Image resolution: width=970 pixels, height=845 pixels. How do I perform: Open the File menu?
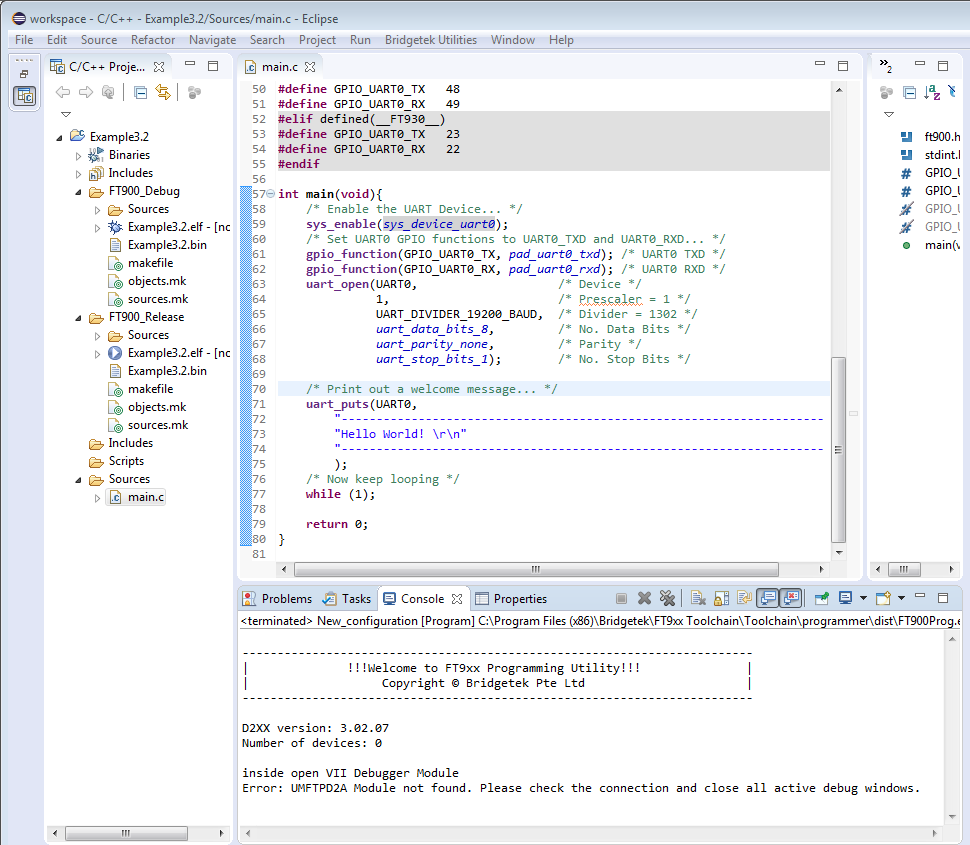[24, 40]
